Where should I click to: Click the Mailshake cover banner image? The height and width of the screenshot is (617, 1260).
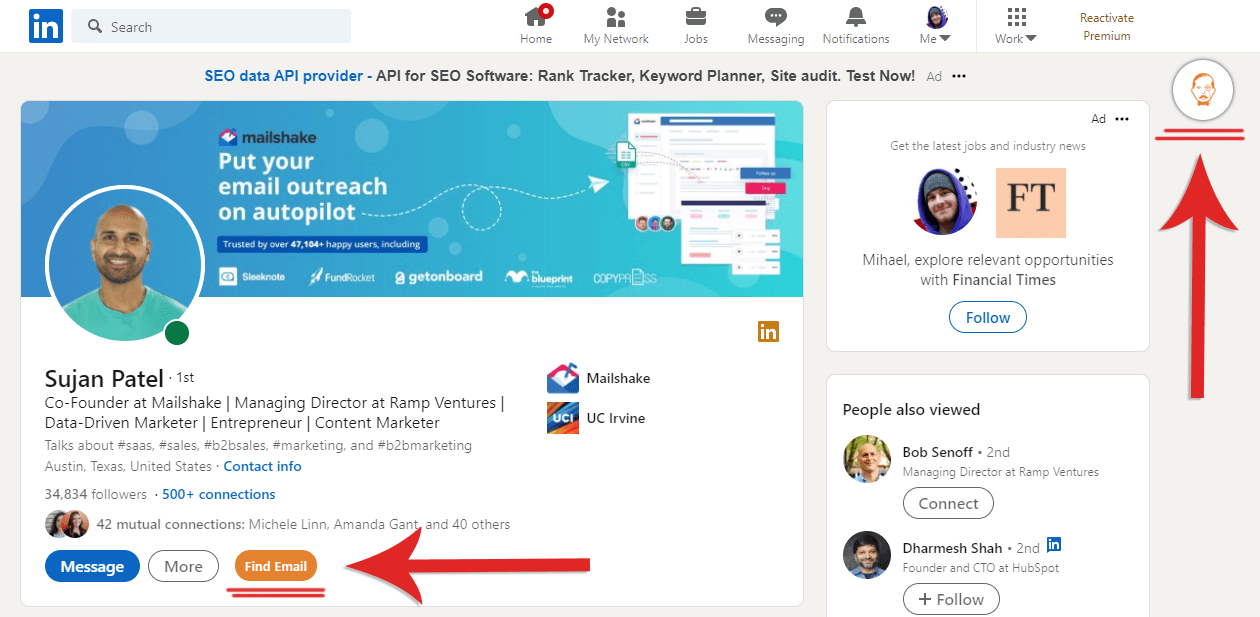click(x=412, y=199)
